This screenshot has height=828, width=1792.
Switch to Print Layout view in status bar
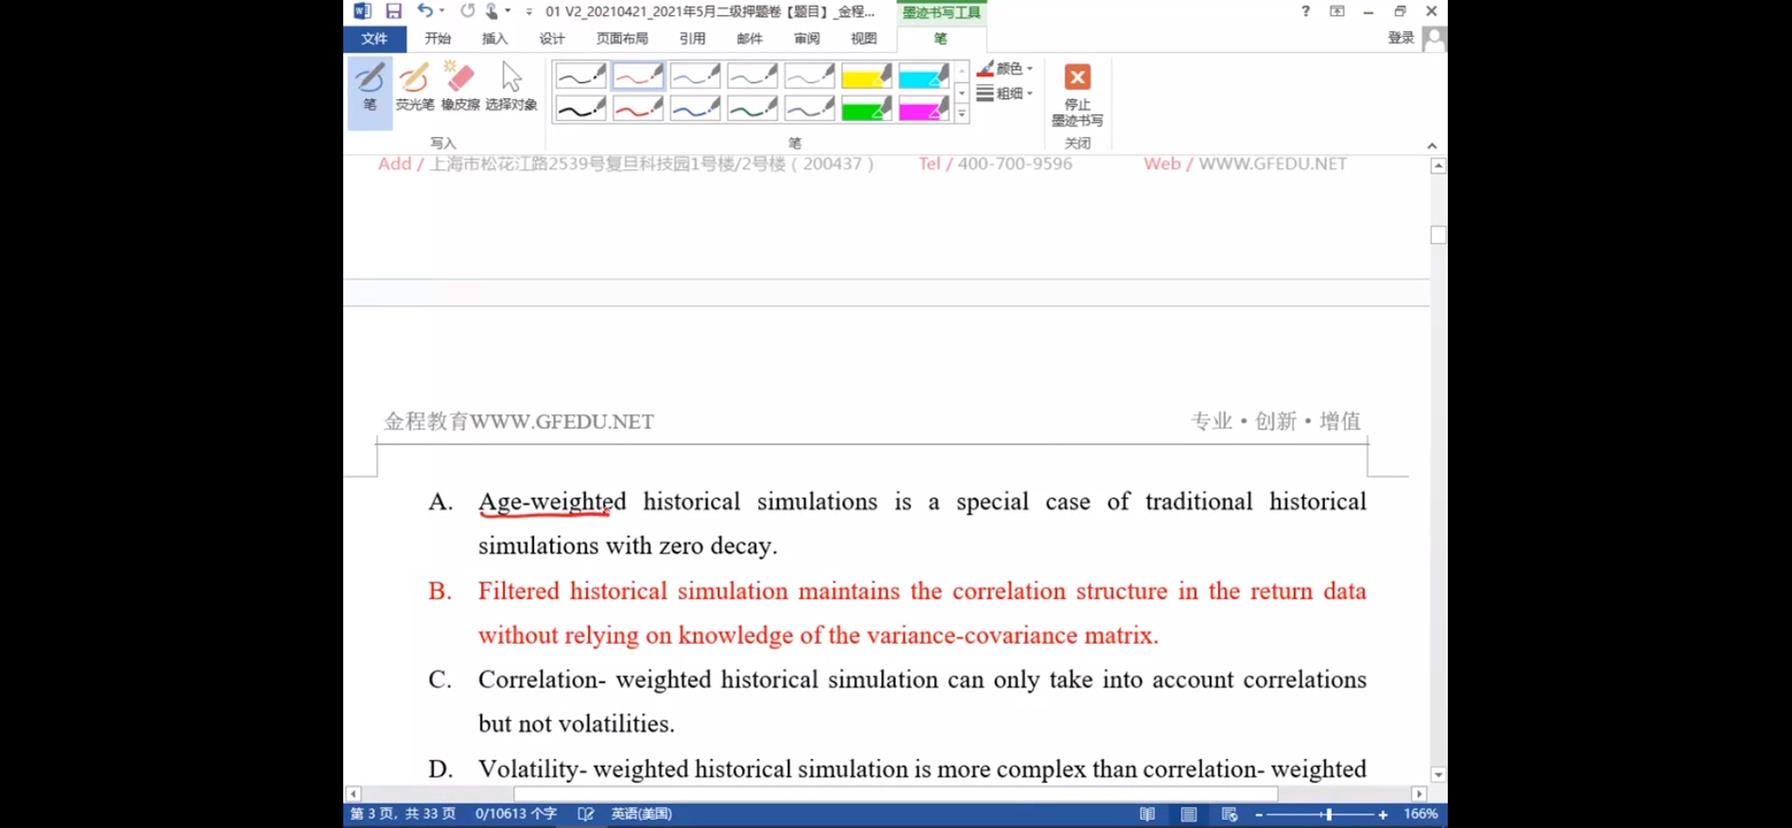pos(1188,814)
